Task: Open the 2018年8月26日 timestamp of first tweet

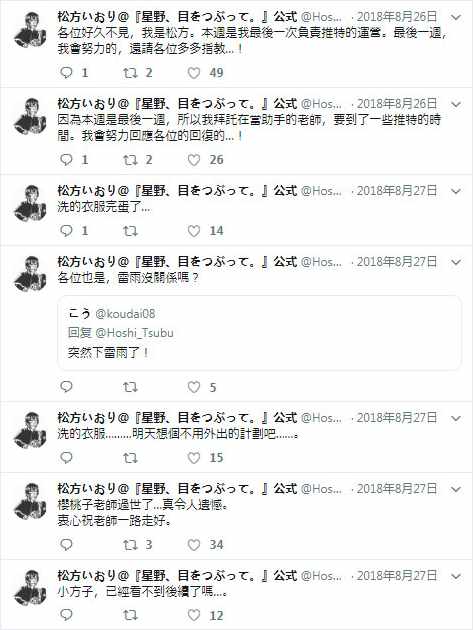Action: pos(397,17)
